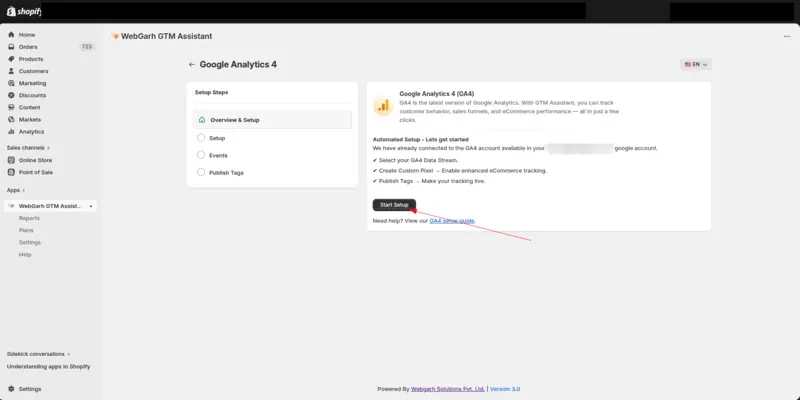Select the Publish Tags step circle
Screen dimensions: 800x400
click(x=201, y=172)
